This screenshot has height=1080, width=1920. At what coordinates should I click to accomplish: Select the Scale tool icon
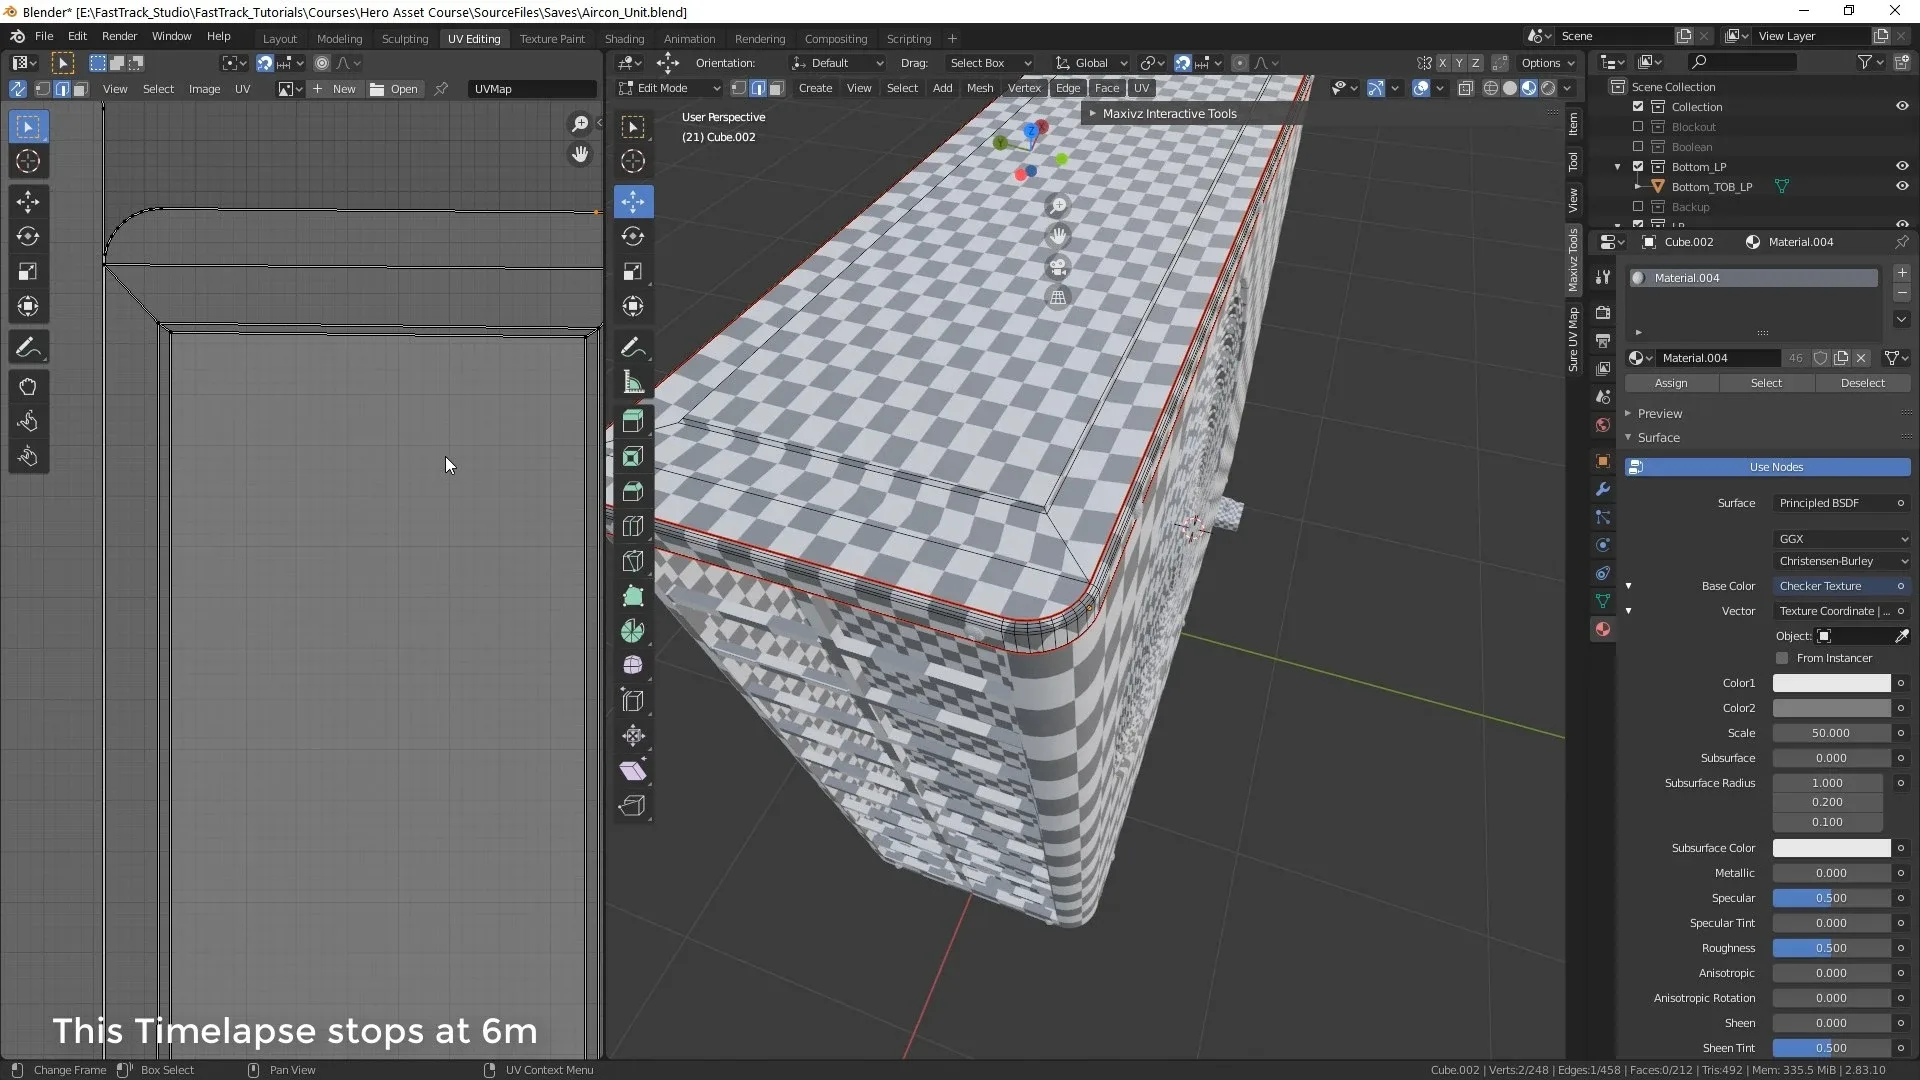coord(28,270)
